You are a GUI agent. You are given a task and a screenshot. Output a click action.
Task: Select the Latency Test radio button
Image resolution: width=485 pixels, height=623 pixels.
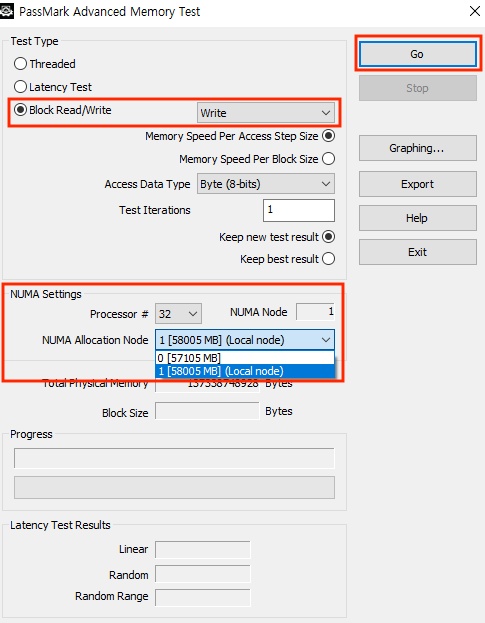point(20,87)
